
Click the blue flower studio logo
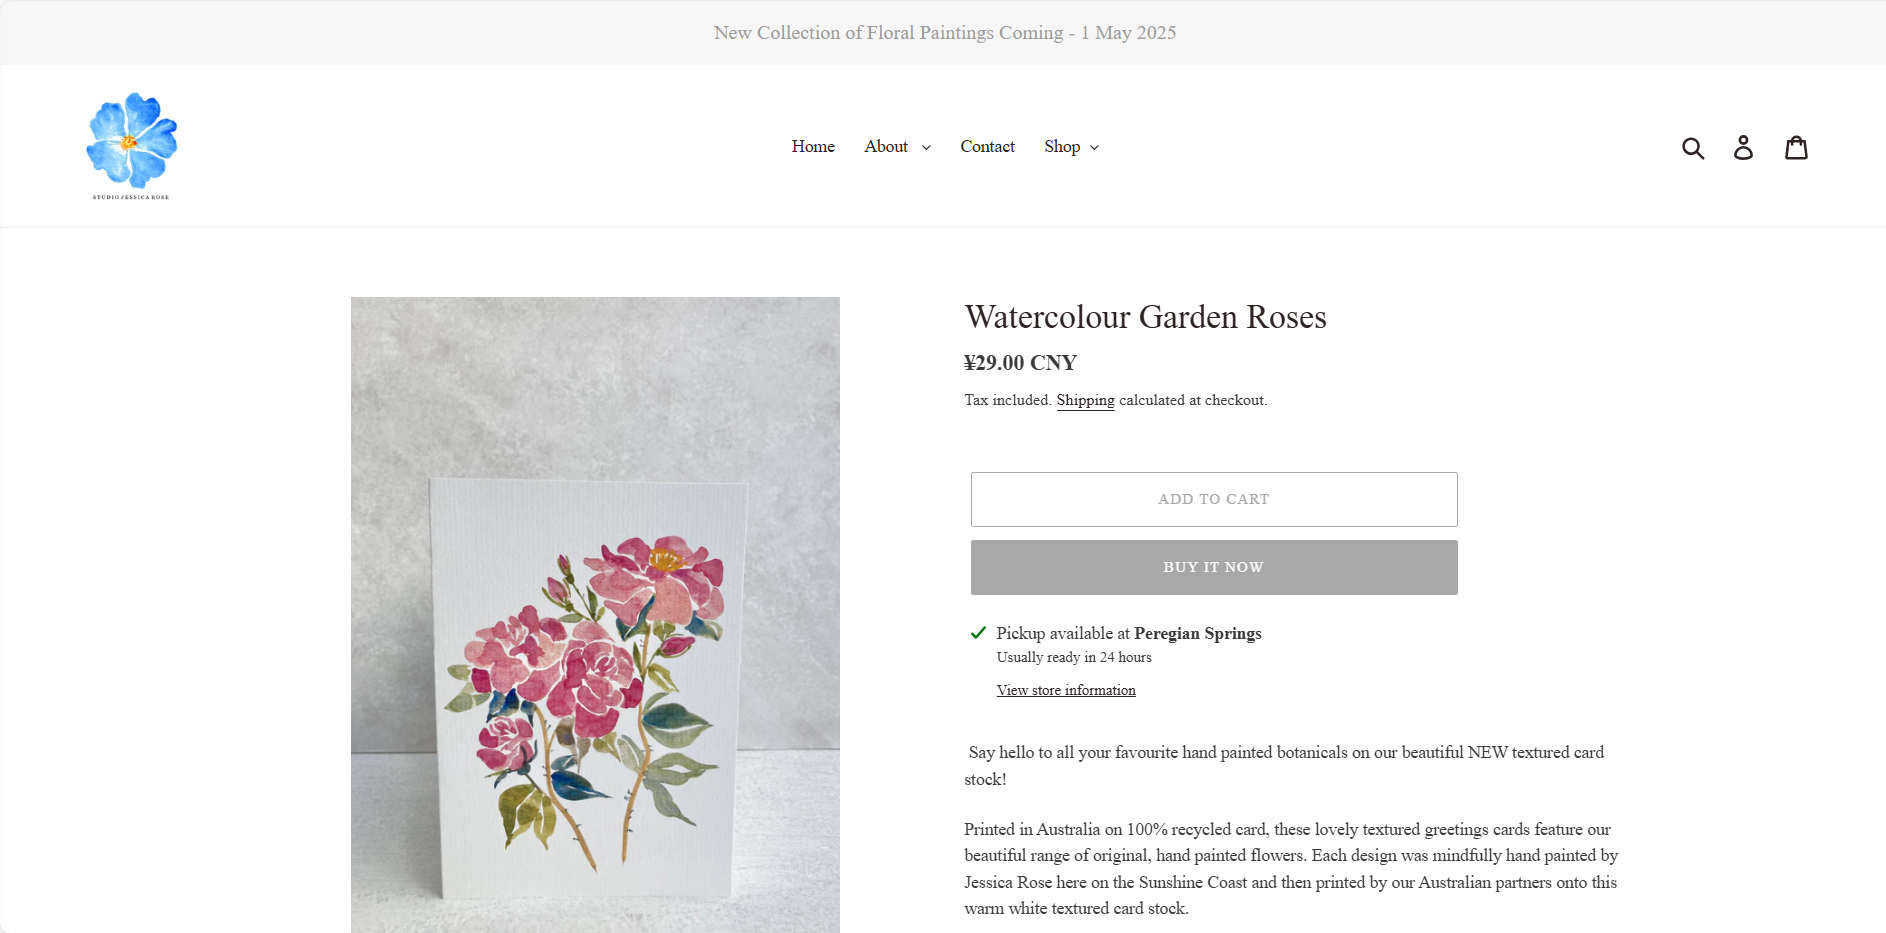[x=131, y=146]
